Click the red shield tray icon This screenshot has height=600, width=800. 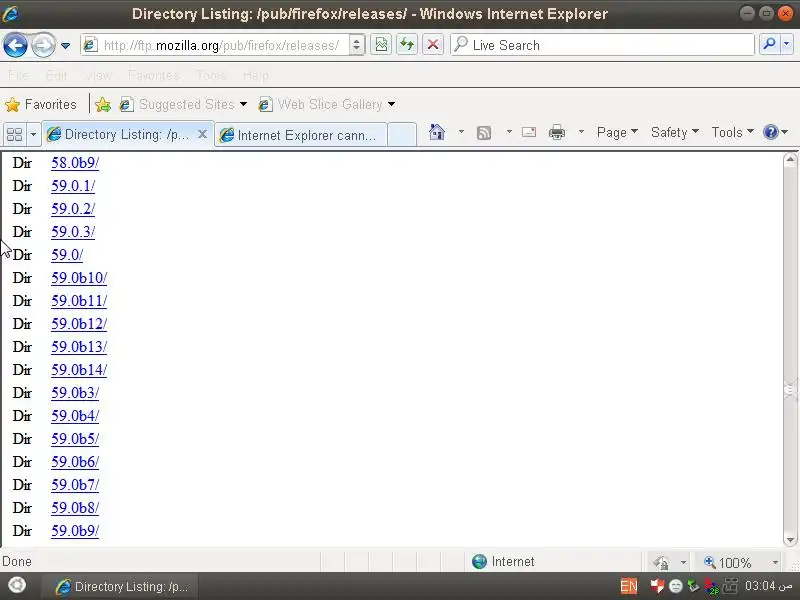[x=657, y=586]
